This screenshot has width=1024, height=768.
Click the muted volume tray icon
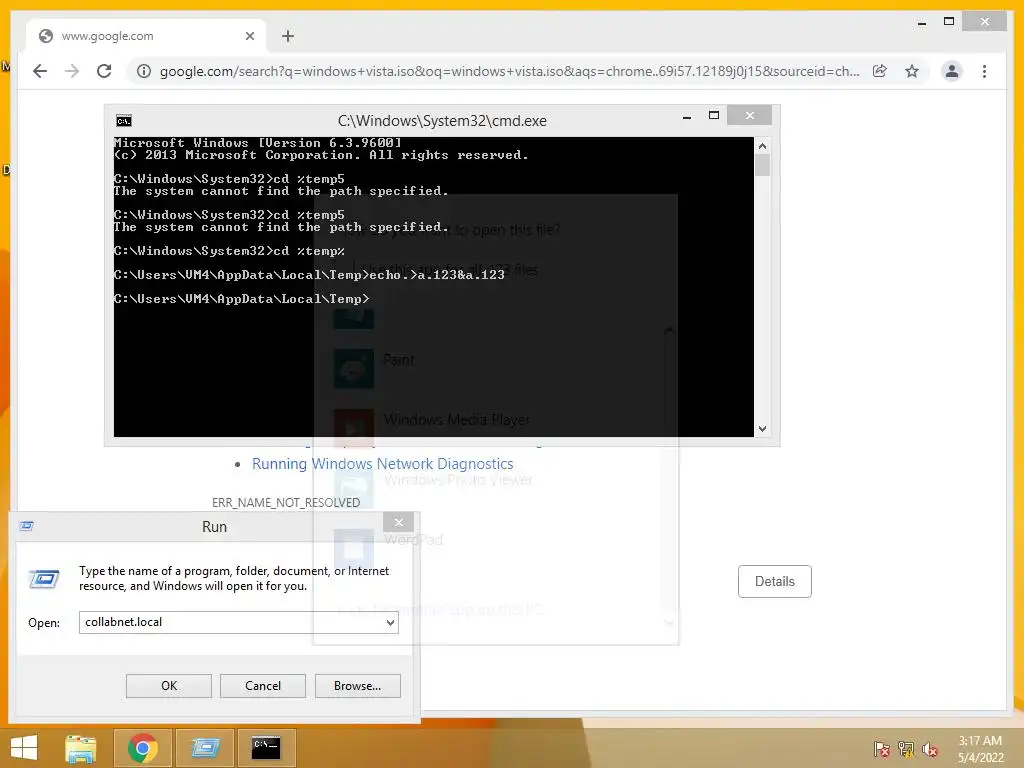coord(930,749)
